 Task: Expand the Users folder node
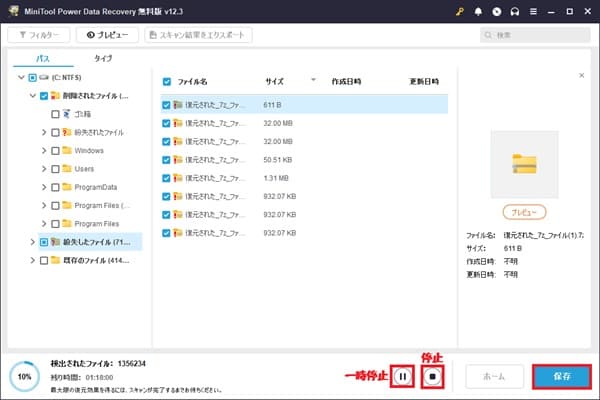[x=44, y=169]
